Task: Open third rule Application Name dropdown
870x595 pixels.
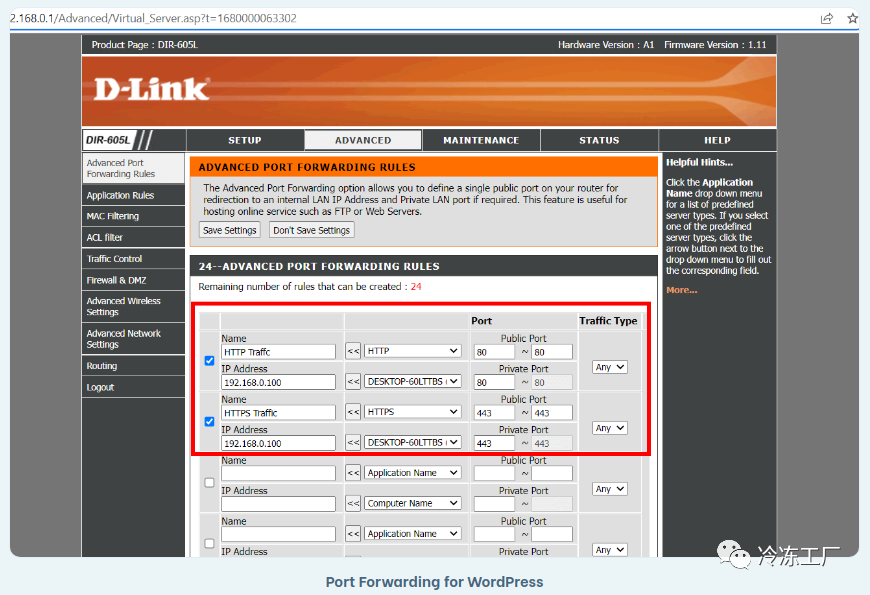Action: click(413, 473)
